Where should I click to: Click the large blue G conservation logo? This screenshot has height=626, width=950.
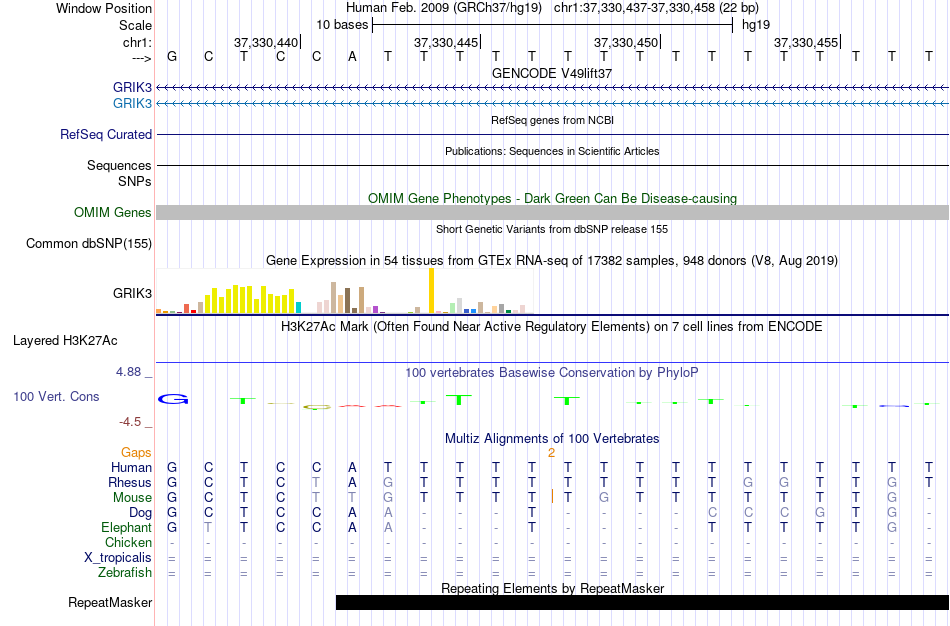[173, 399]
